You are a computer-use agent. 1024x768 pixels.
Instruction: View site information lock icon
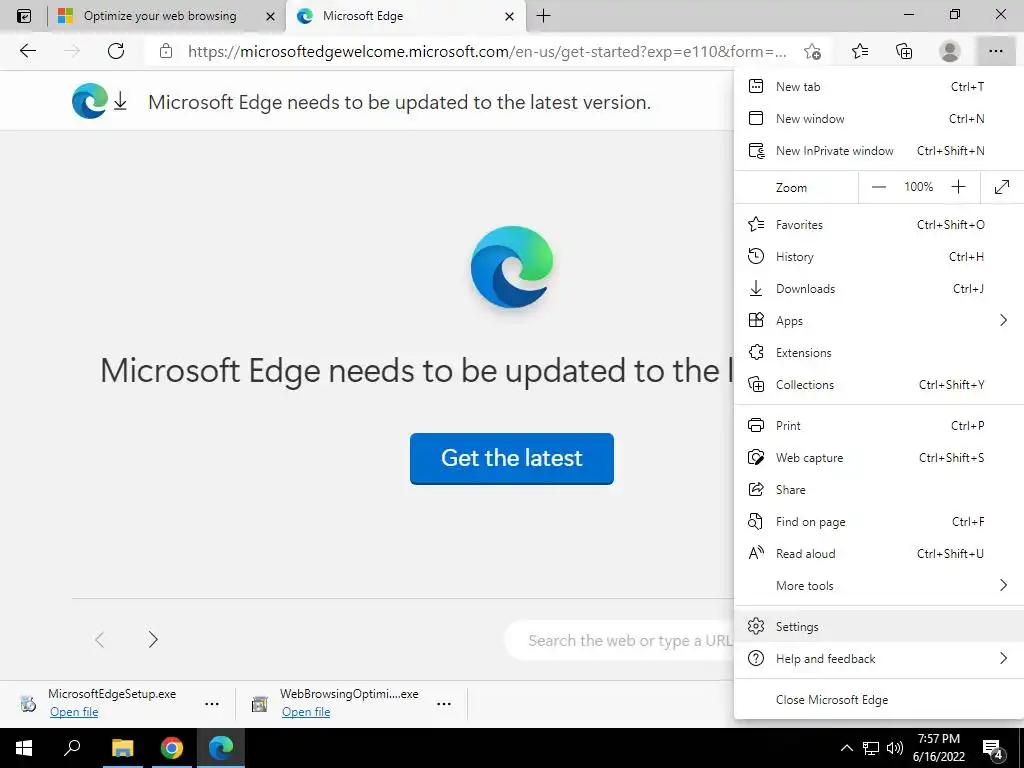pyautogui.click(x=166, y=51)
